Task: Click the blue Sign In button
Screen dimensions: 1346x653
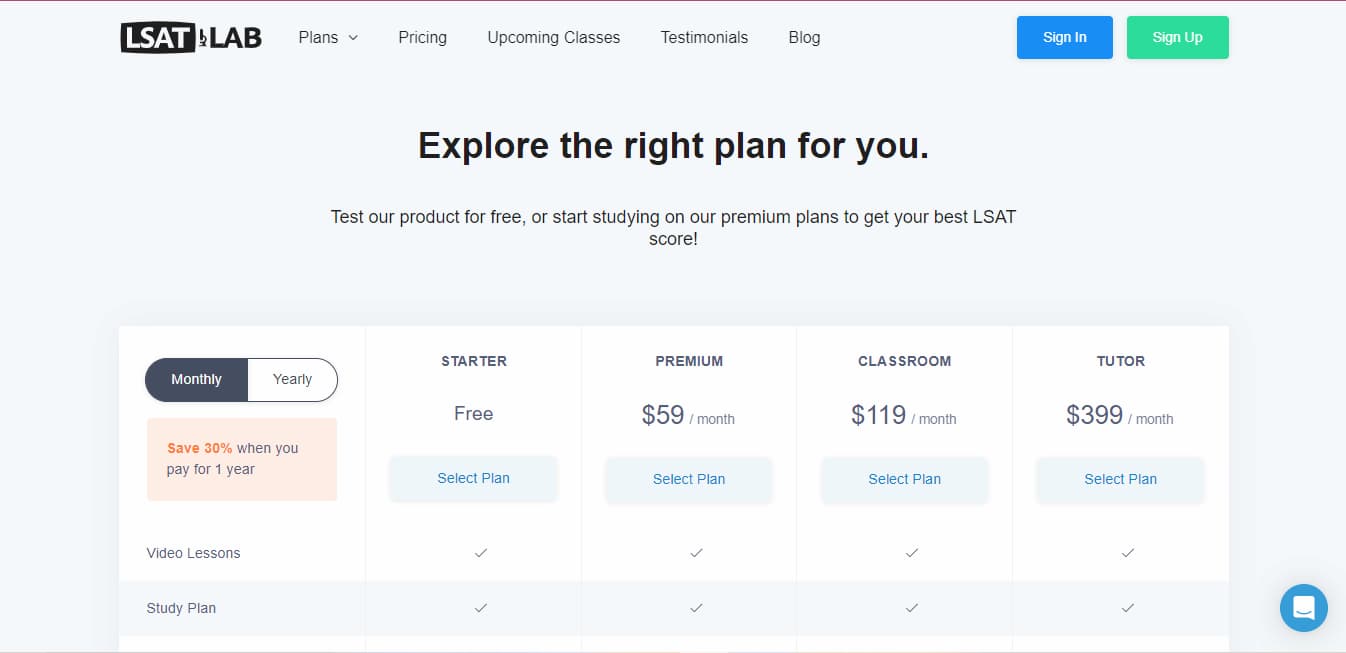Action: (1064, 37)
